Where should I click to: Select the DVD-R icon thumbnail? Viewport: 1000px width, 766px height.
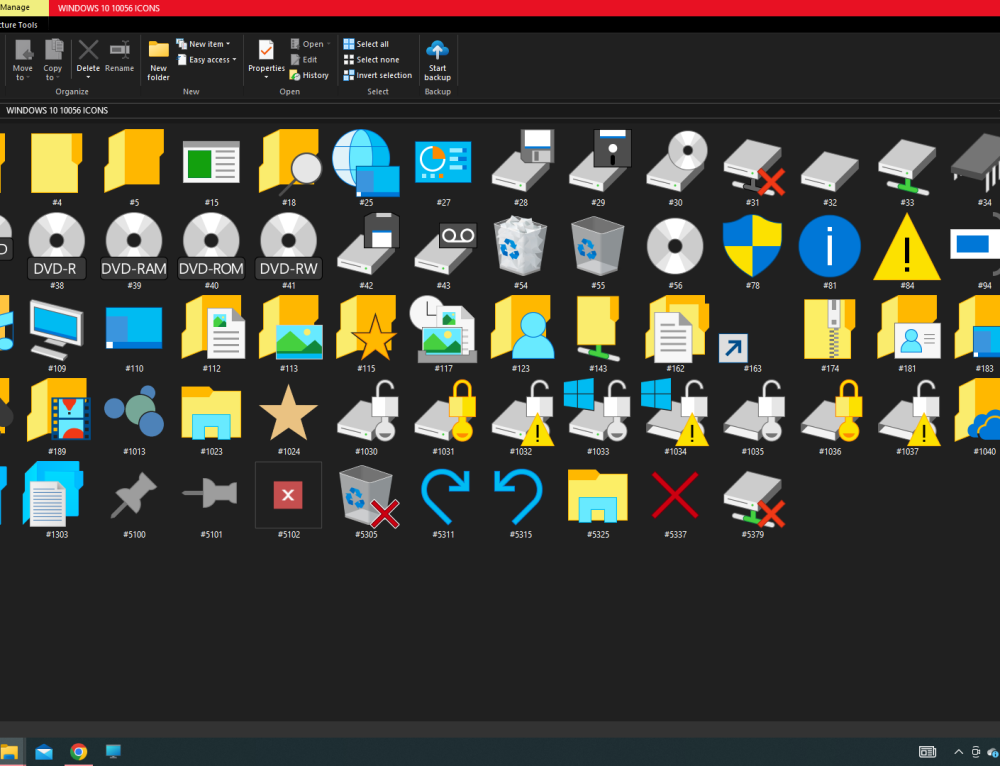pyautogui.click(x=56, y=242)
